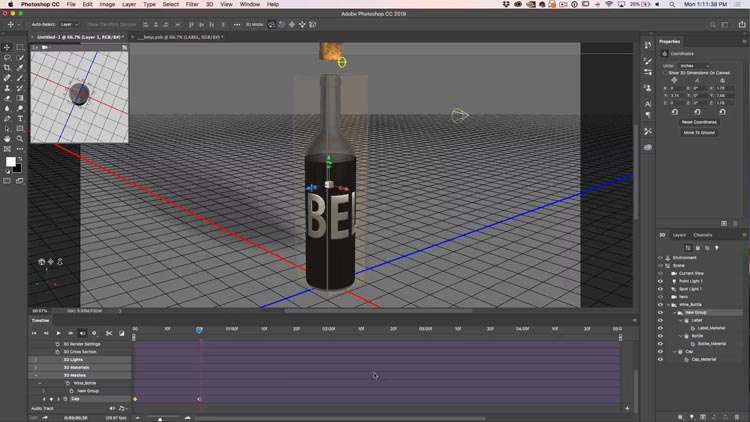
Task: Split clip at playhead with scissors icon
Action: pos(109,333)
